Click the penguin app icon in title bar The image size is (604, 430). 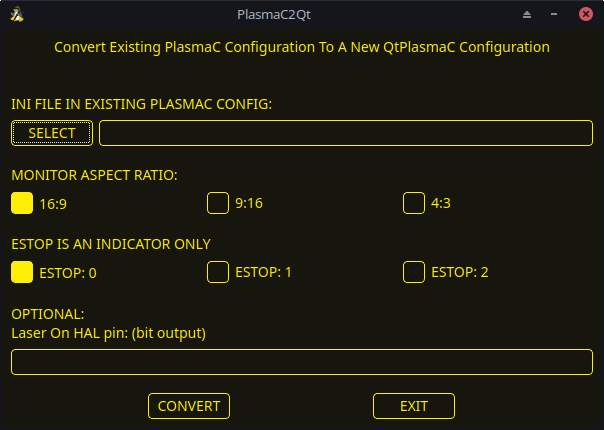16,14
